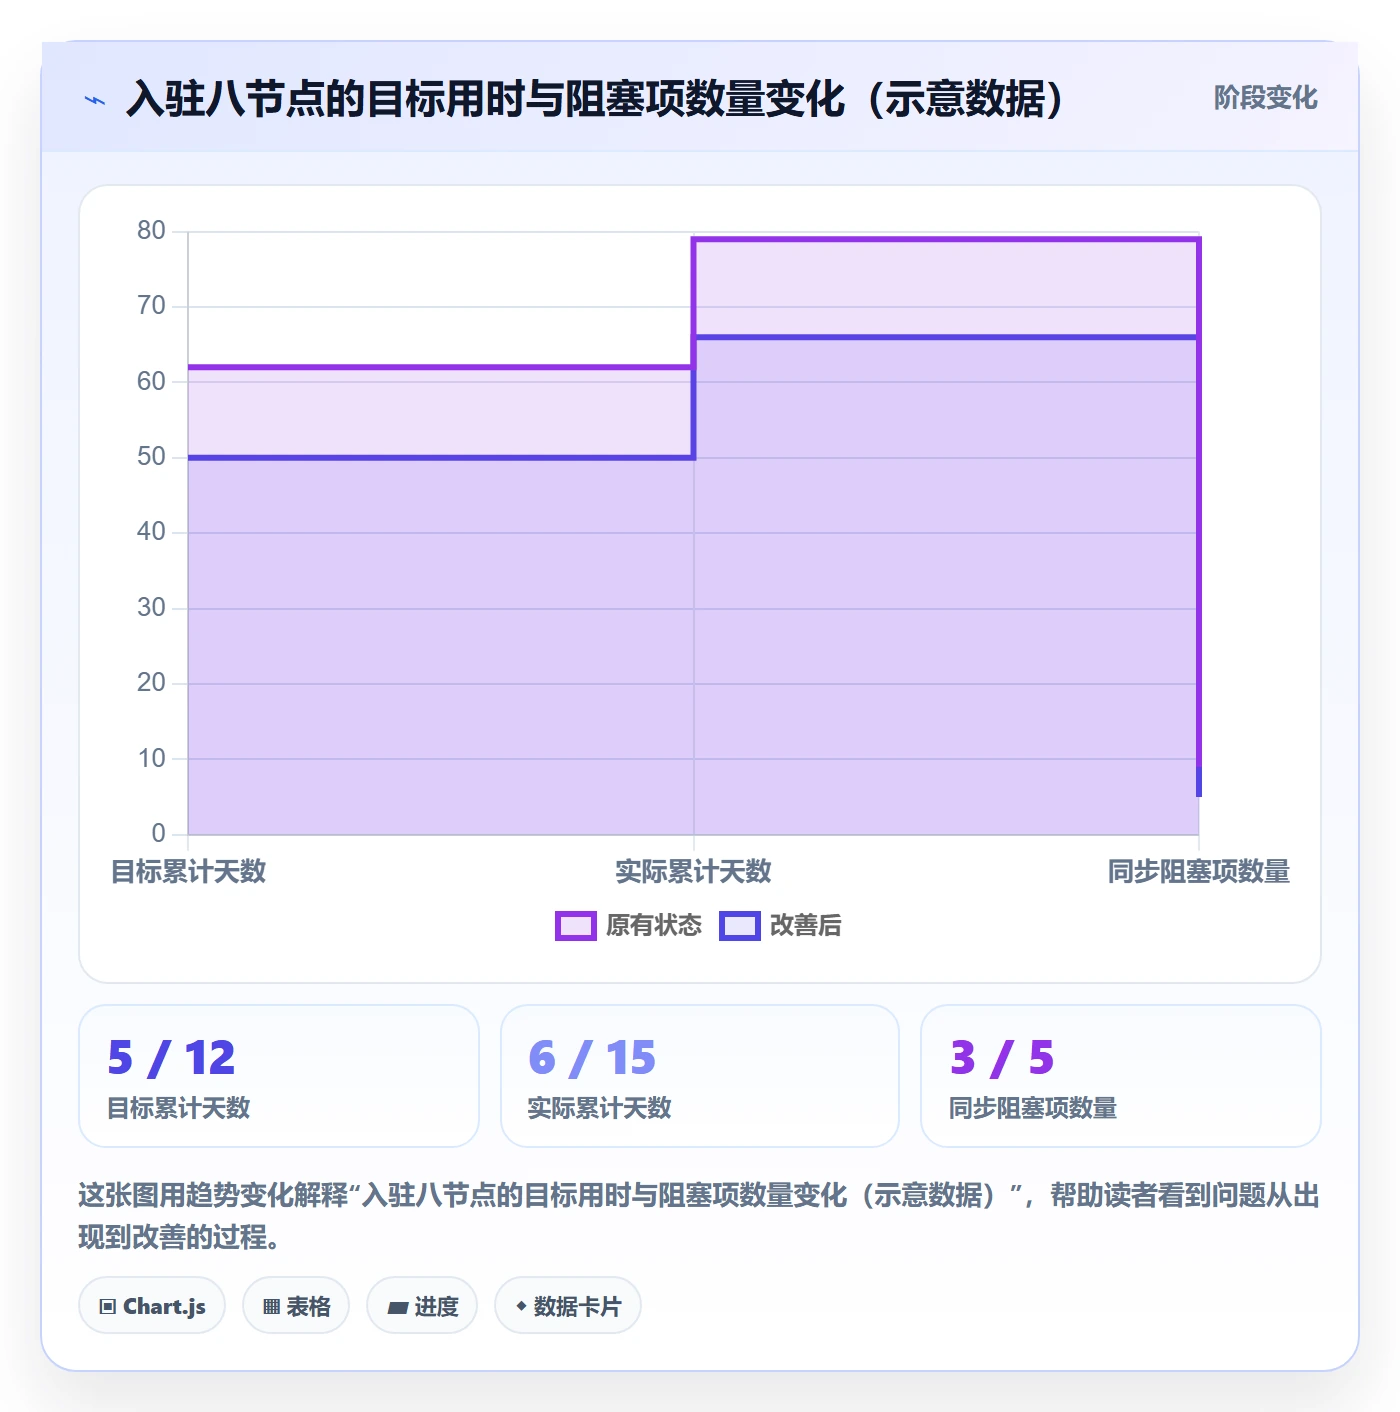Click the y-axis value 50
The width and height of the screenshot is (1400, 1412).
151,457
